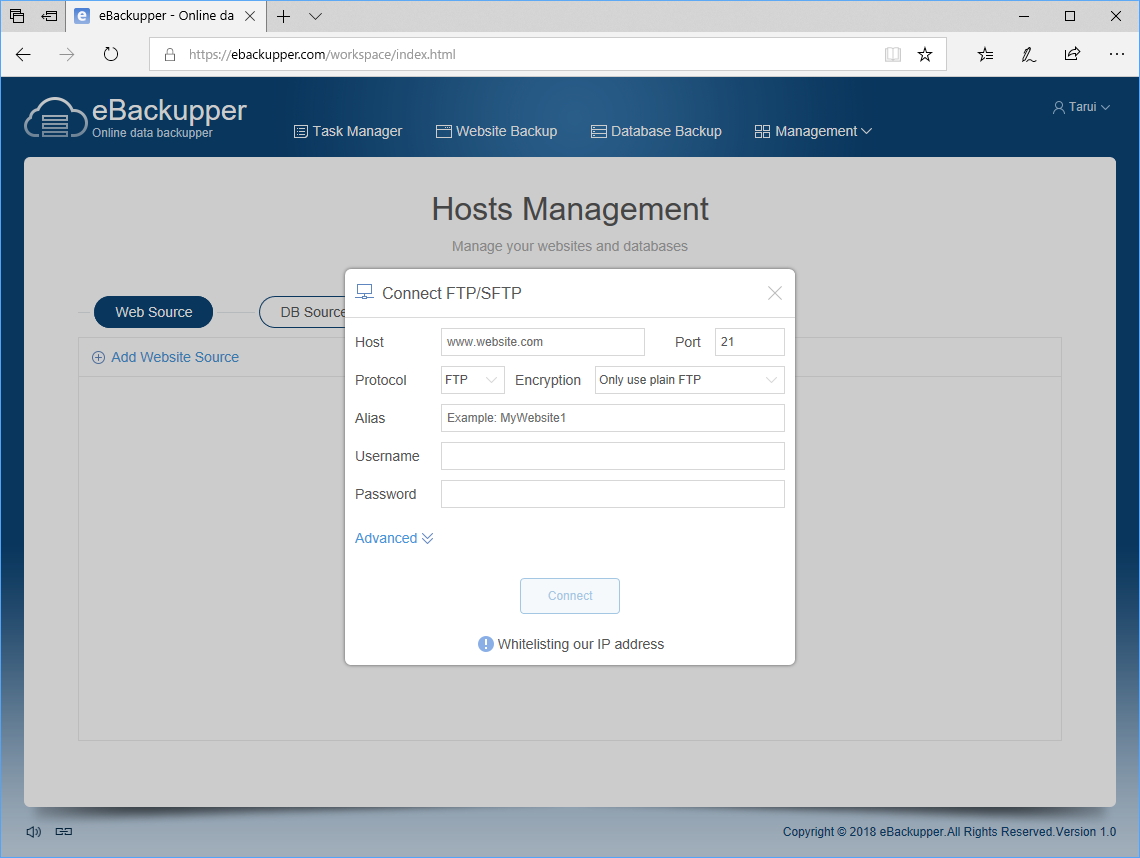Click the info icon beside Whitelisting our IP address
The width and height of the screenshot is (1140, 858).
click(485, 644)
